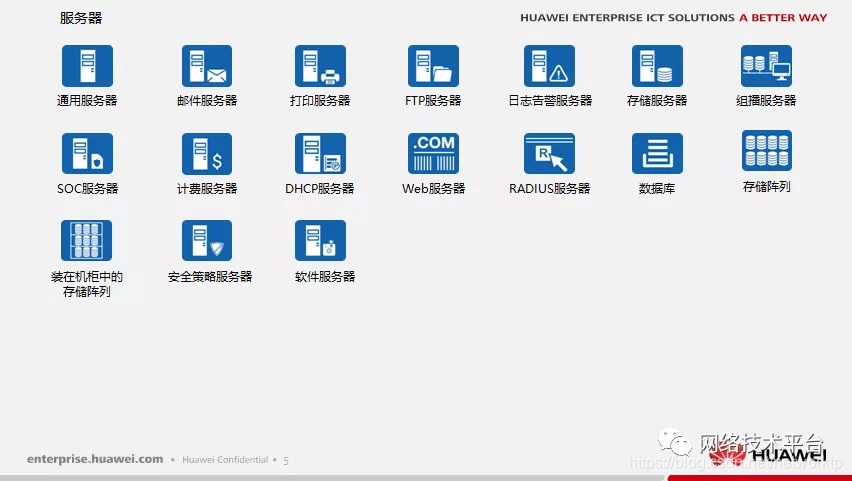Screen dimensions: 852x481
Task: Select the 存储阵列 storage array icon
Action: (767, 151)
